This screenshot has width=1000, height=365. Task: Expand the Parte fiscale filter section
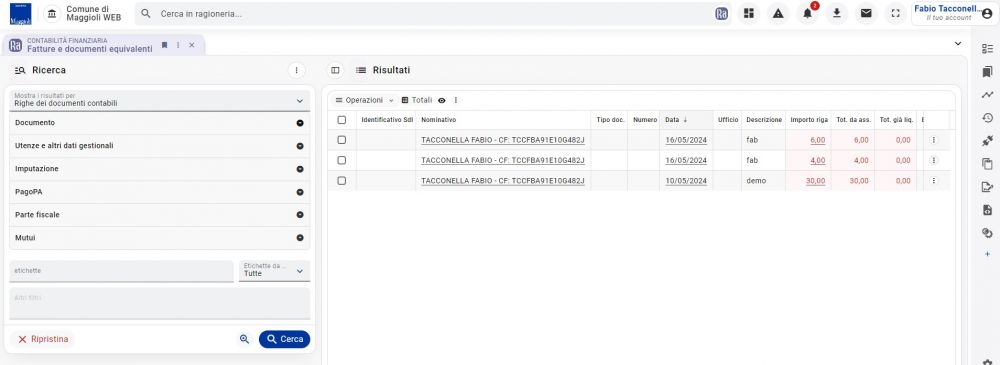click(x=159, y=215)
